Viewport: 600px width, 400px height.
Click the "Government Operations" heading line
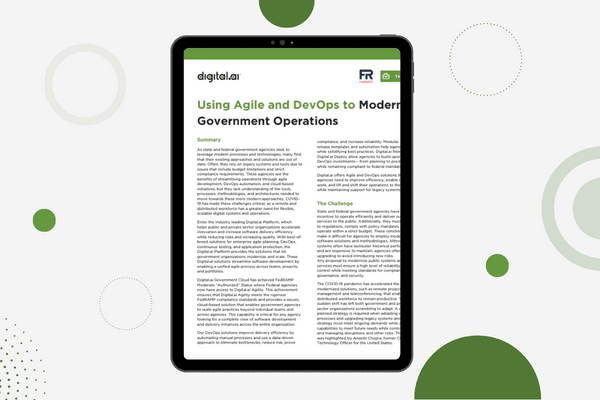pos(267,121)
